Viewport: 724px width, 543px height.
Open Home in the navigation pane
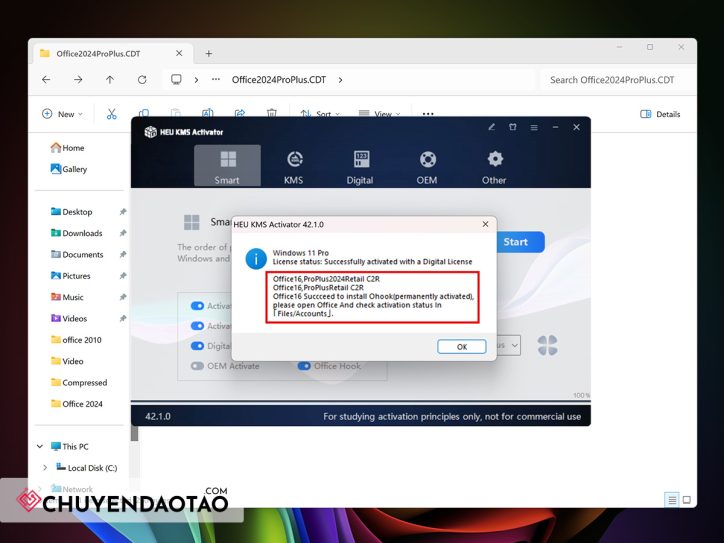[x=67, y=148]
